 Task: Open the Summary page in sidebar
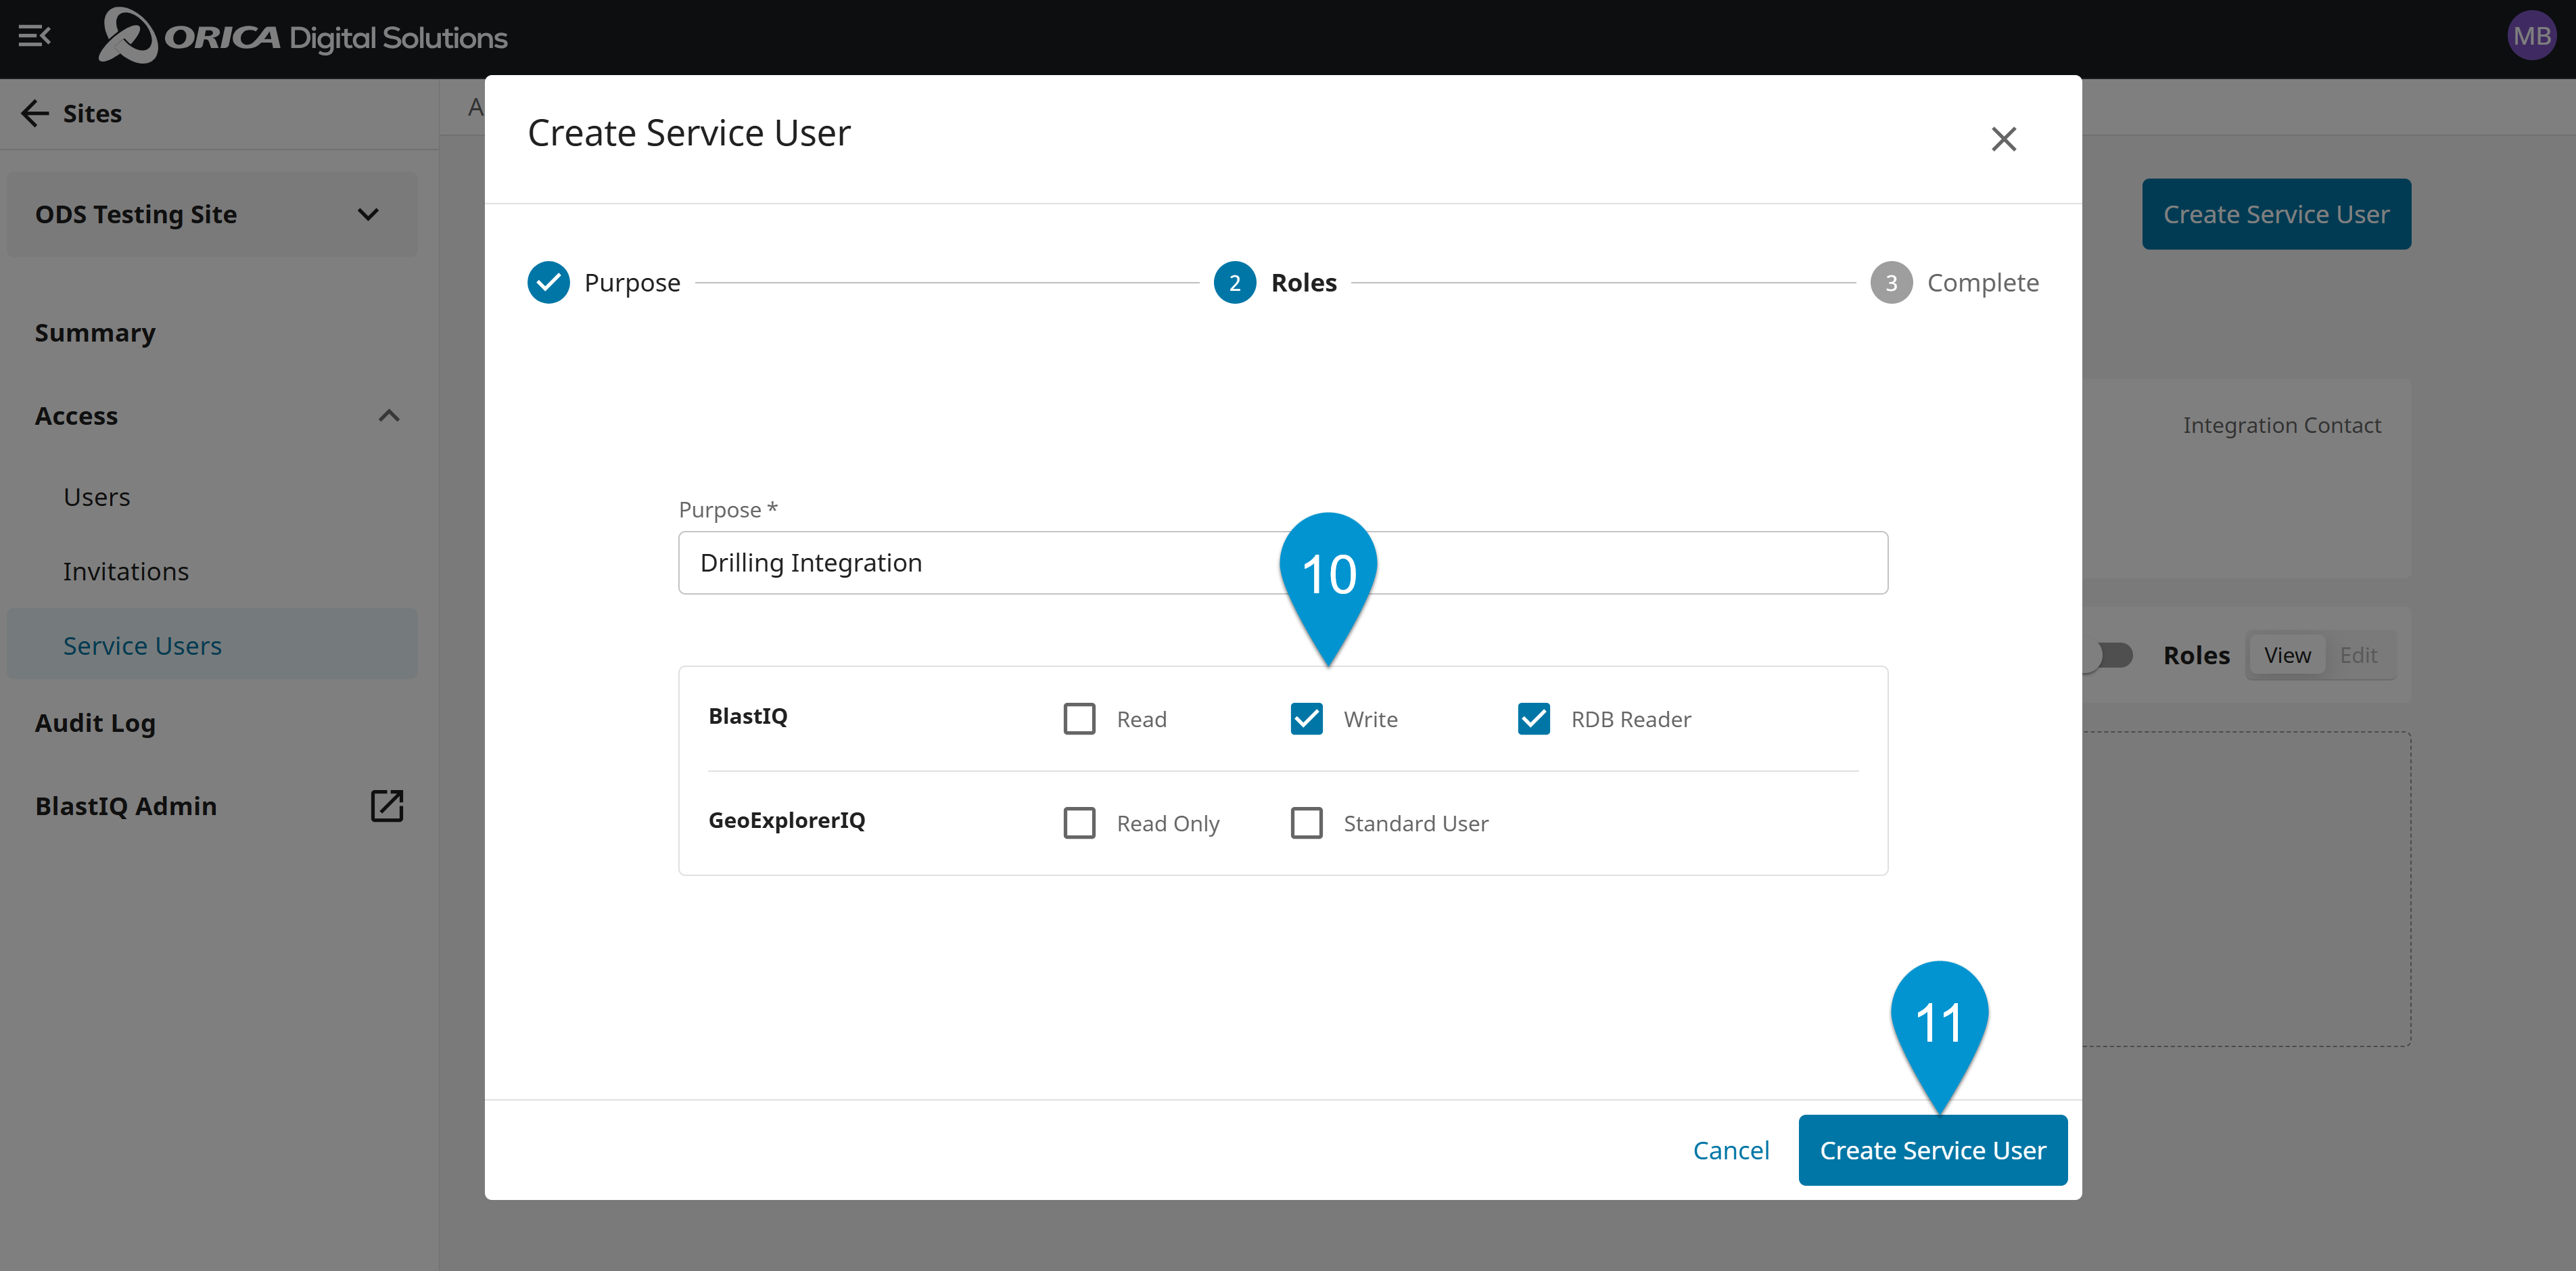tap(95, 333)
